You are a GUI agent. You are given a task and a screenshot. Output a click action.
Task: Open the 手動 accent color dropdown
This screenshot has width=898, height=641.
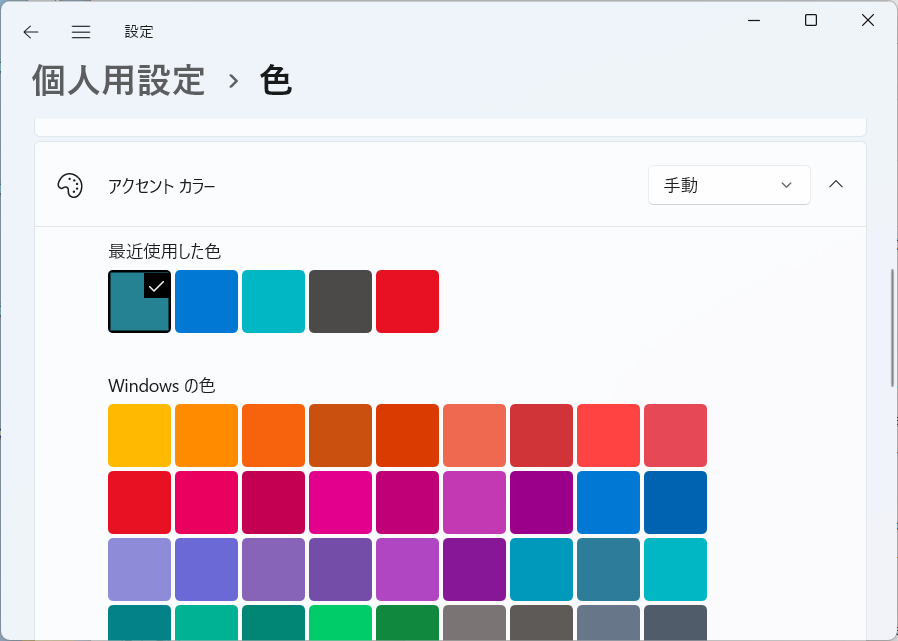(729, 185)
